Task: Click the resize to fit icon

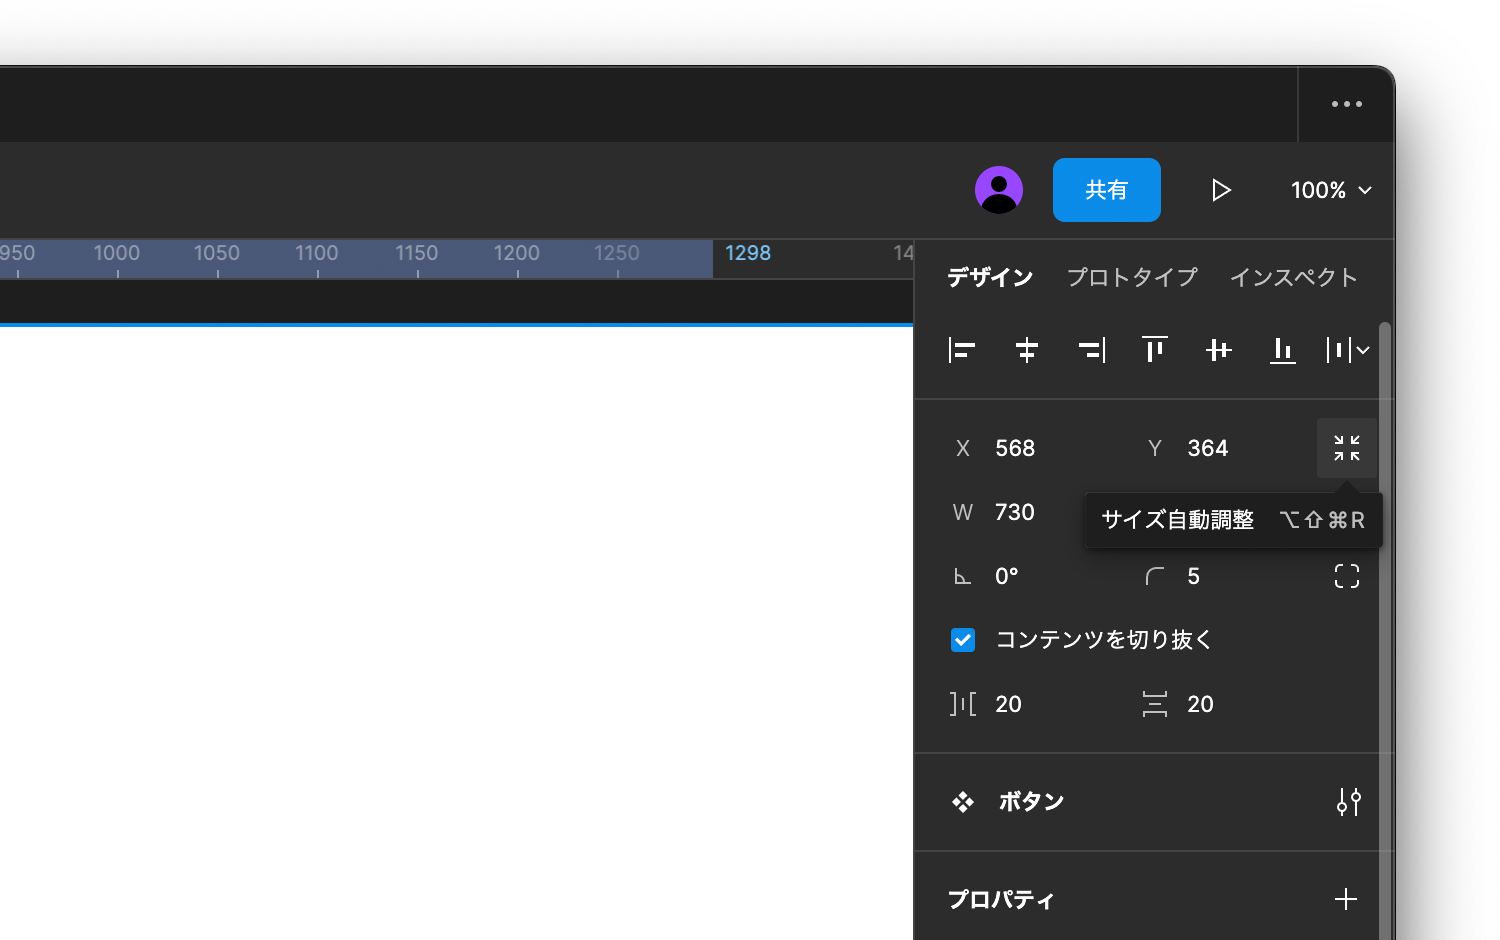Action: pyautogui.click(x=1347, y=448)
